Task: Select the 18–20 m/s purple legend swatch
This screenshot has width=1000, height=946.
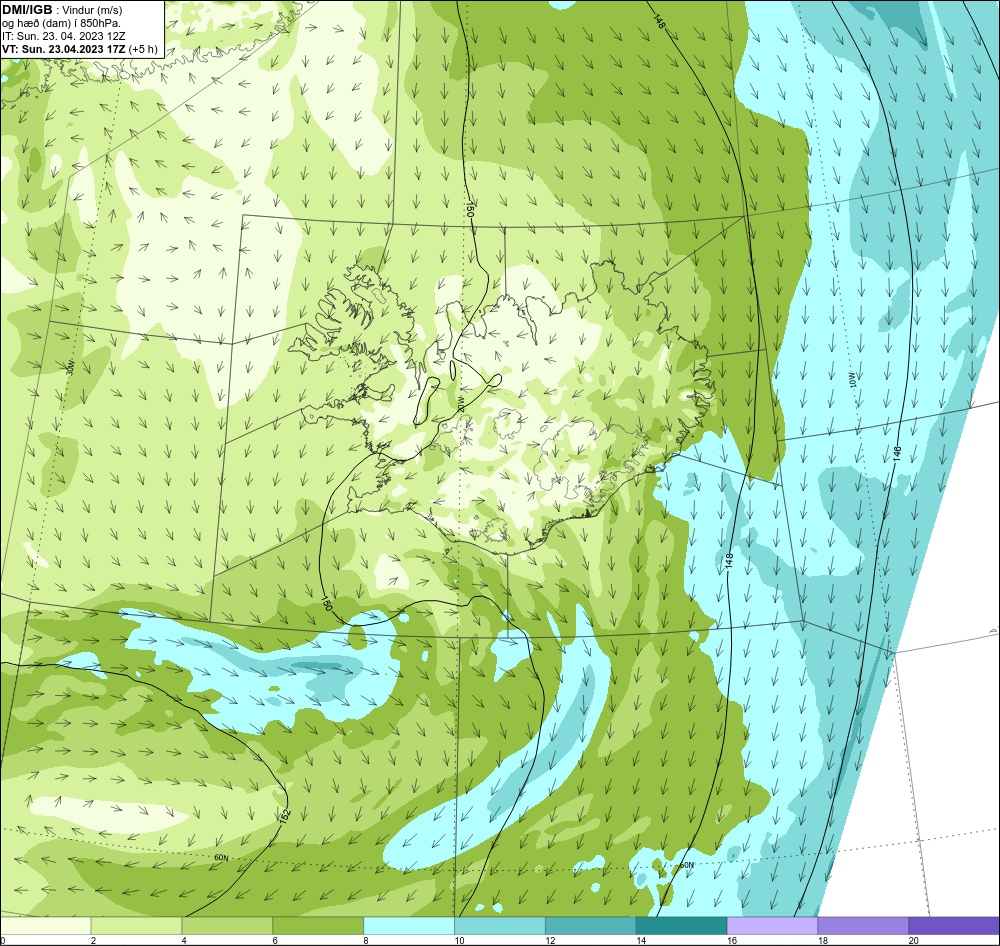Action: tap(864, 925)
